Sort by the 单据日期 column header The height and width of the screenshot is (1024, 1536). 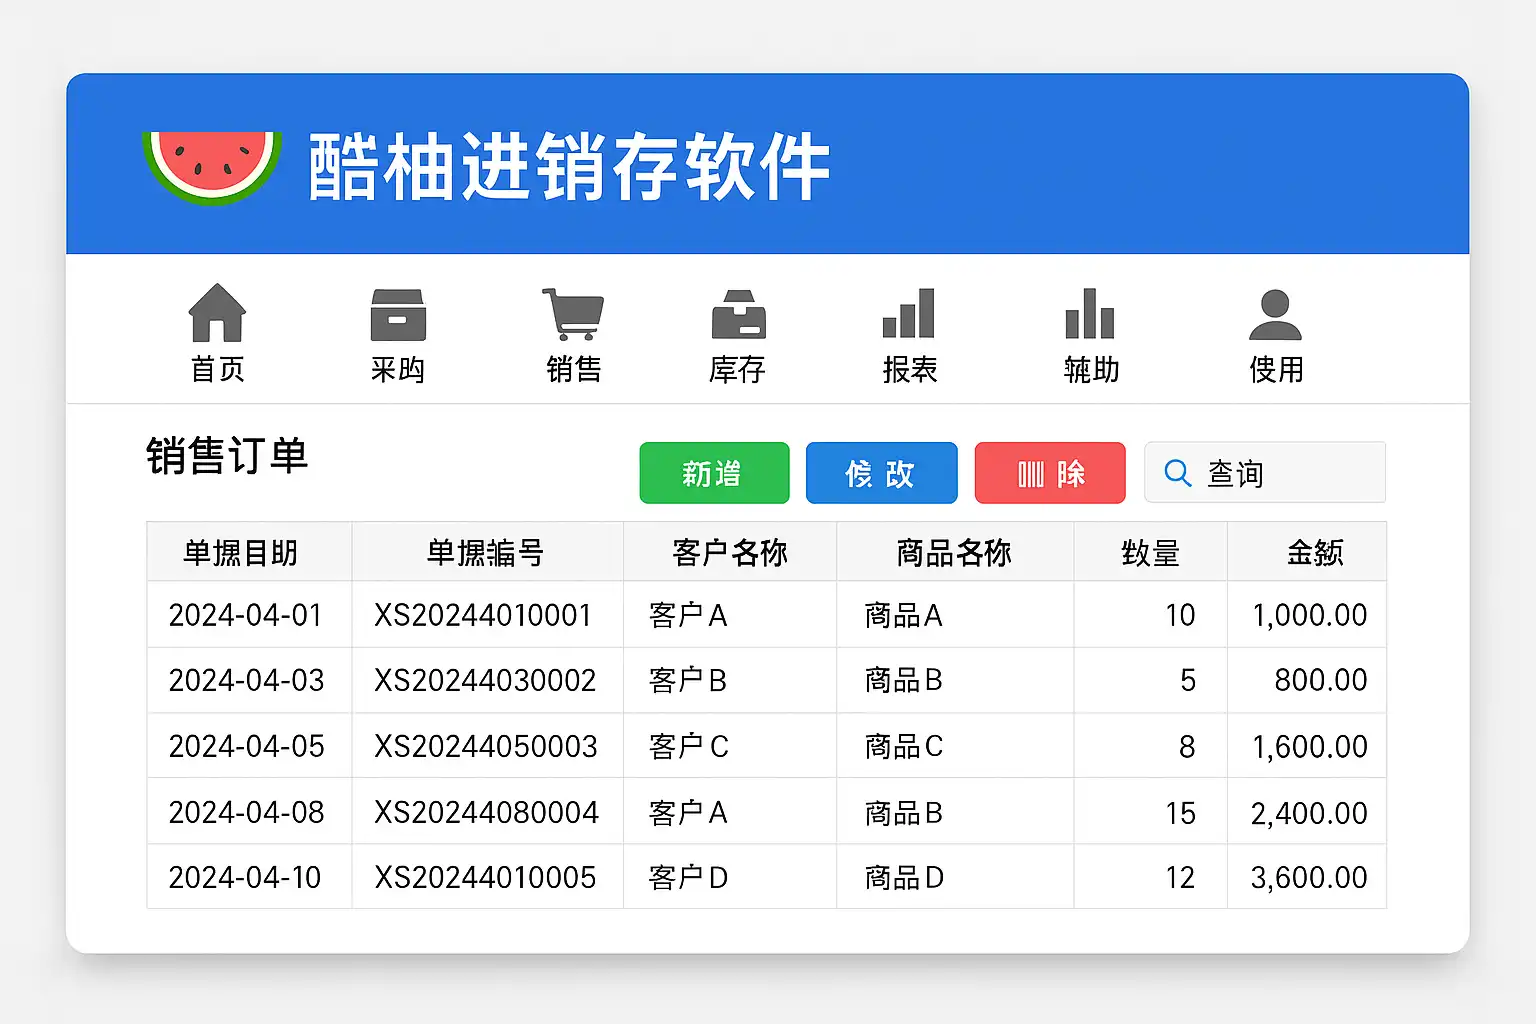coord(241,552)
